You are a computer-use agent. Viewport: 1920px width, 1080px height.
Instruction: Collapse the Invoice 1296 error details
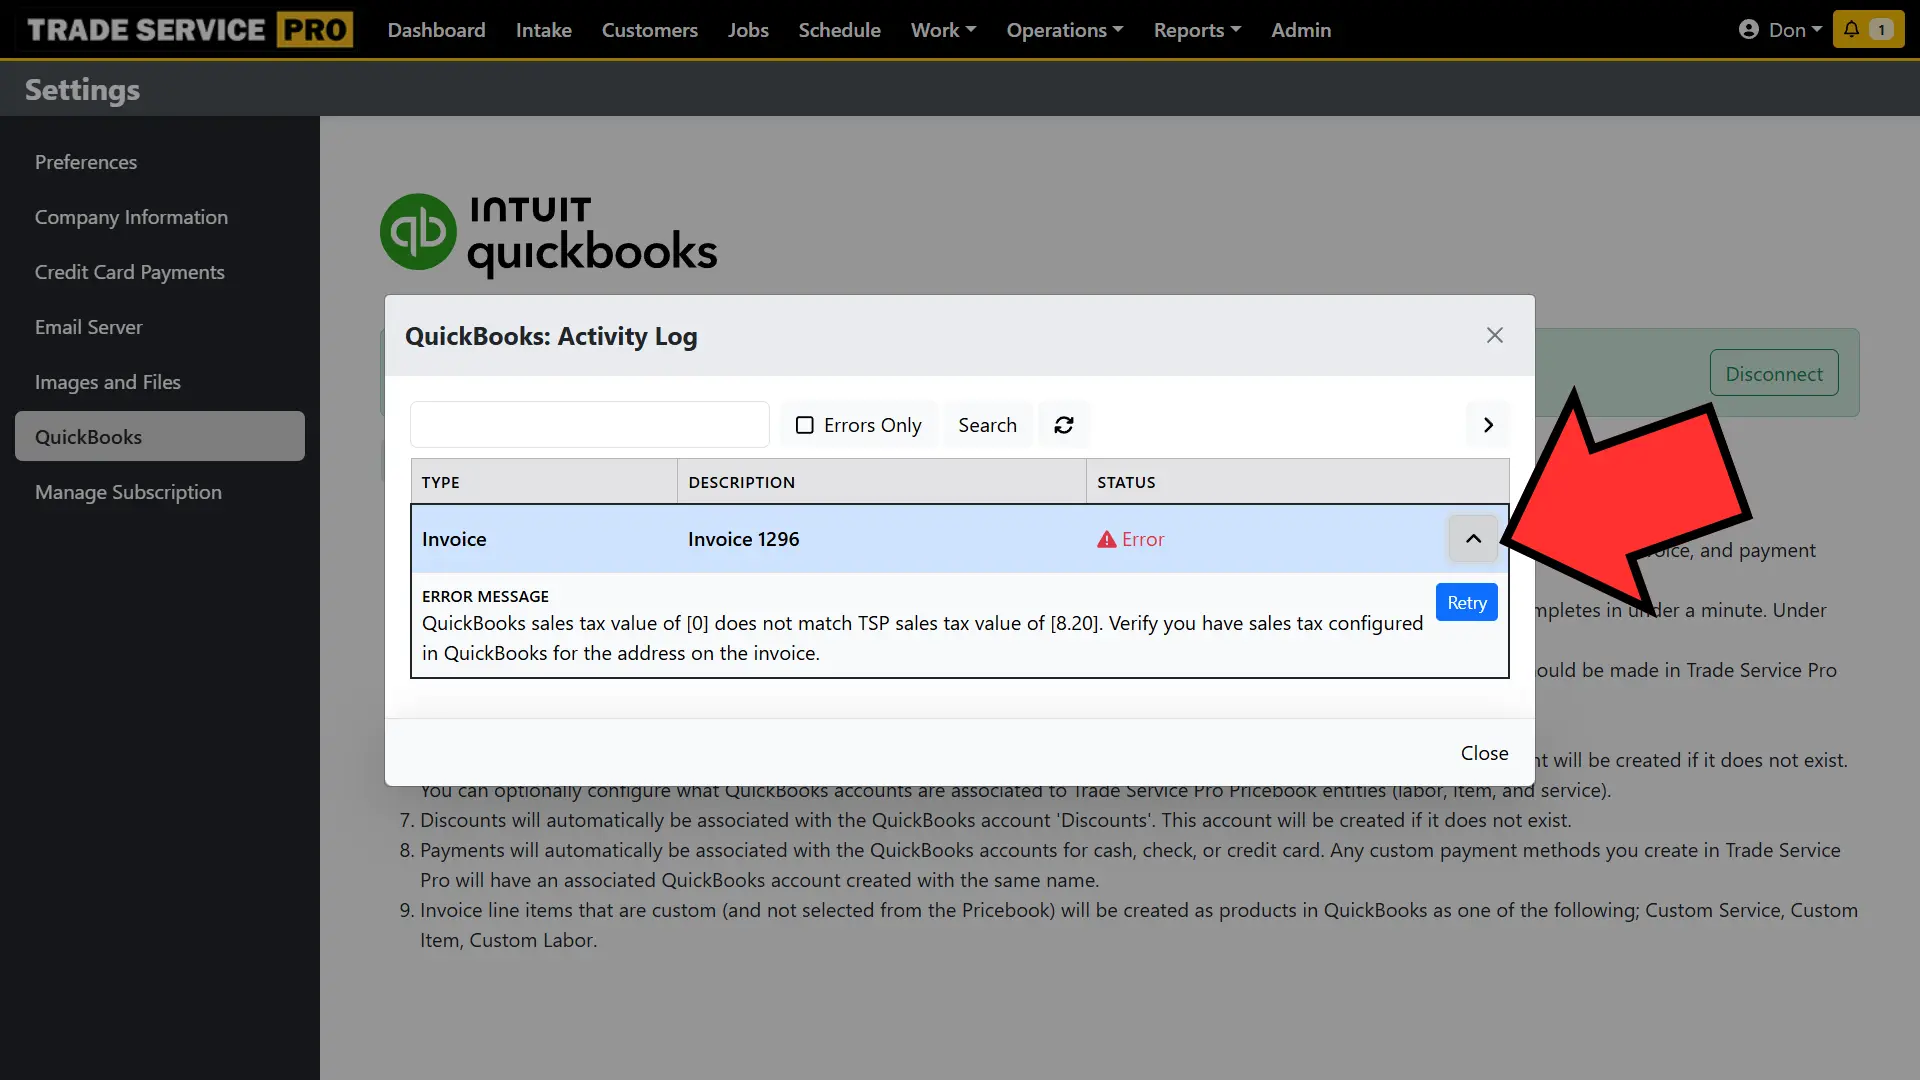pos(1472,538)
